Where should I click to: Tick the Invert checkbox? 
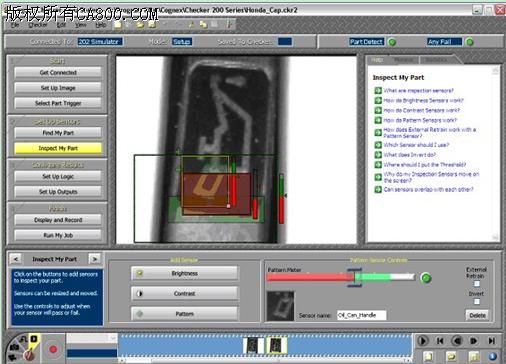tap(477, 301)
